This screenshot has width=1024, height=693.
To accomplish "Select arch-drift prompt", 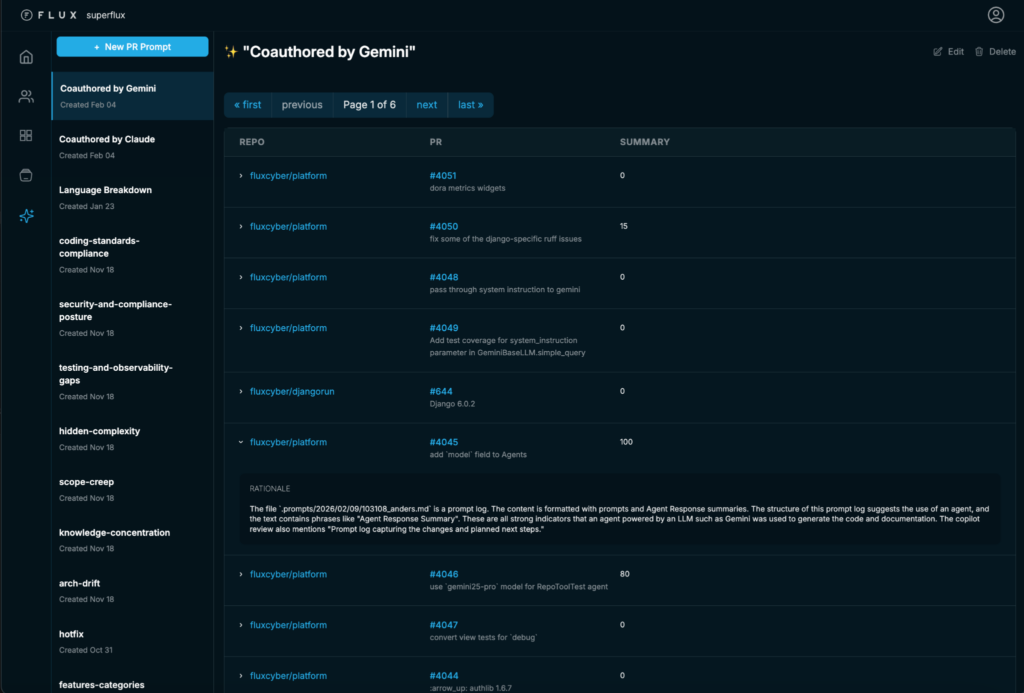I will click(133, 590).
